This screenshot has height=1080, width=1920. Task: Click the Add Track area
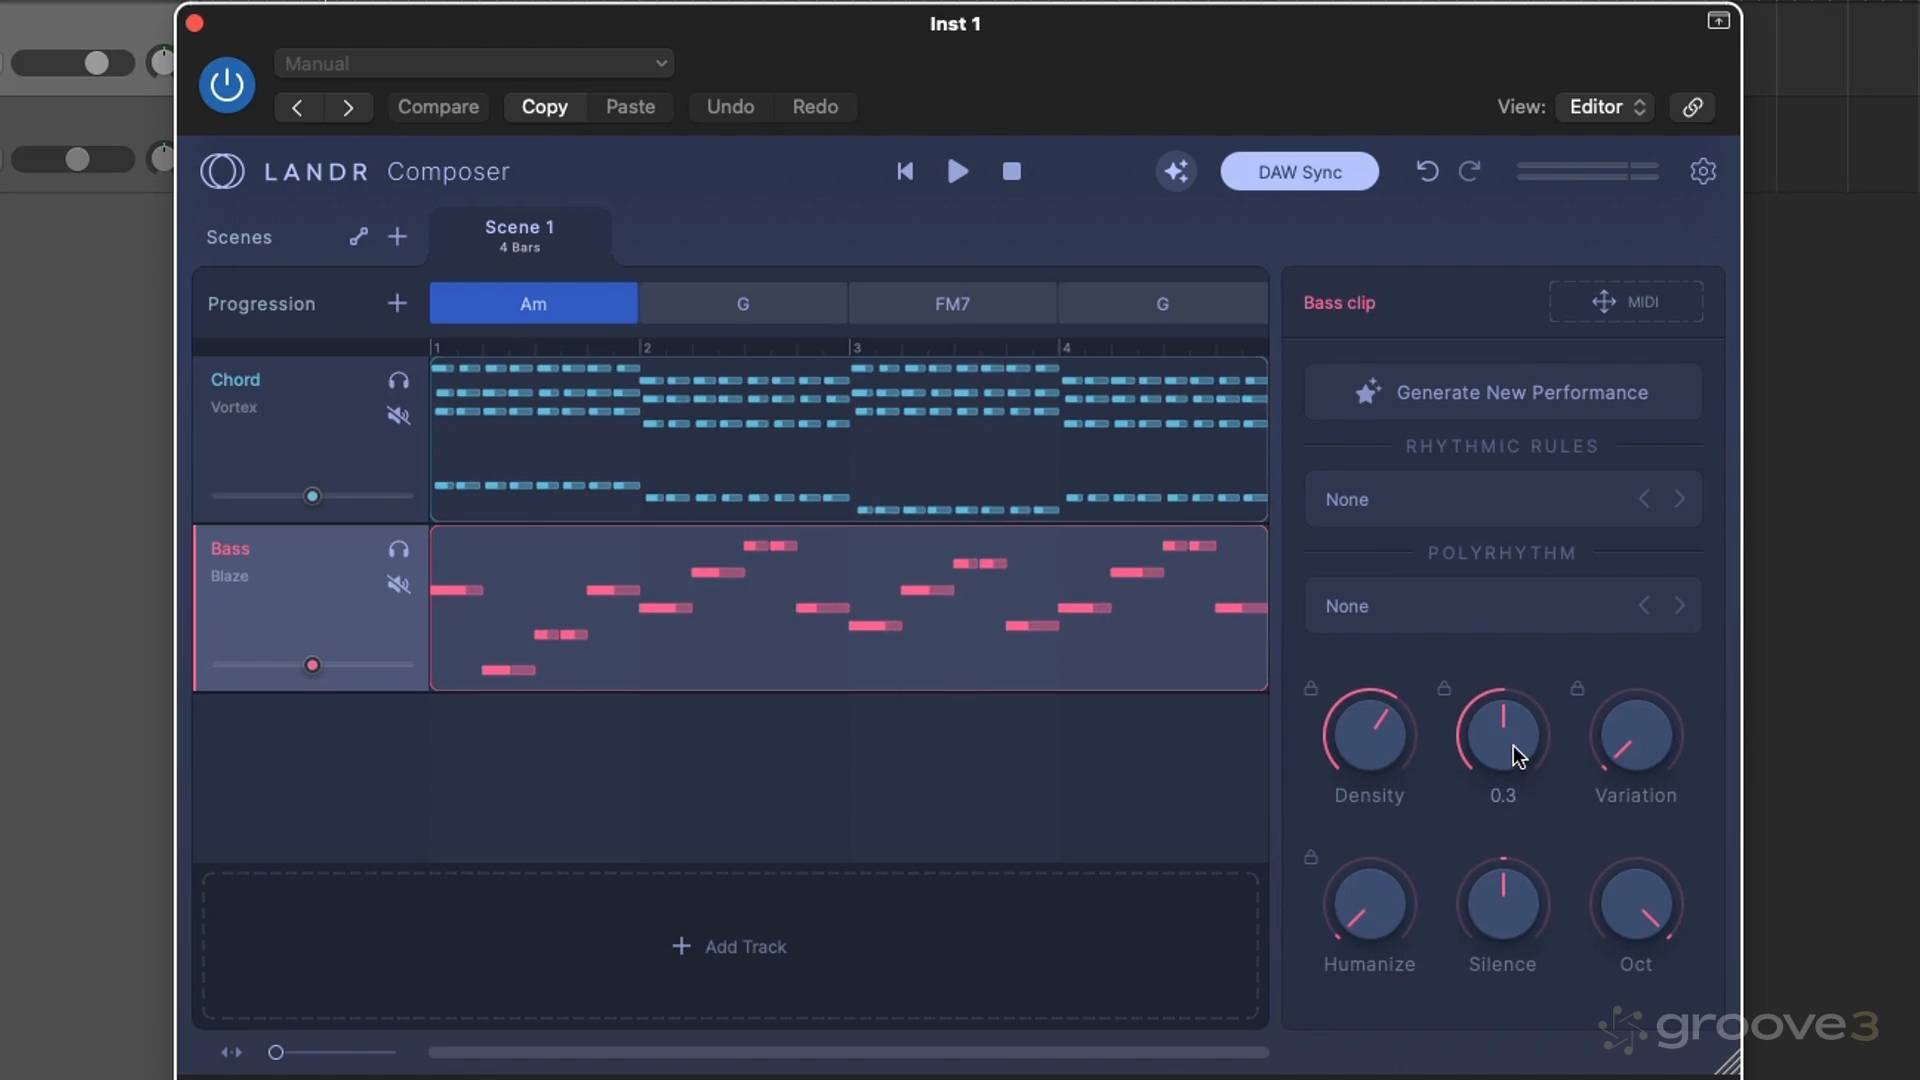pyautogui.click(x=730, y=946)
